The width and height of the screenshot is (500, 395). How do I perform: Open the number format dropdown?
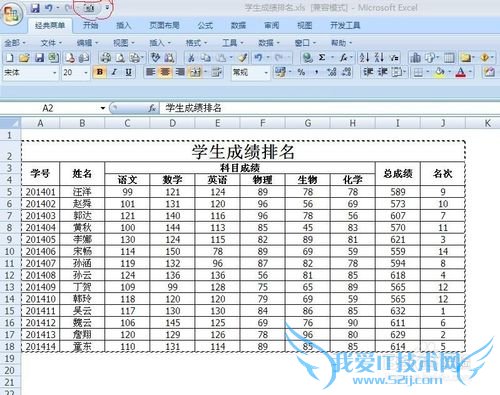pyautogui.click(x=266, y=73)
